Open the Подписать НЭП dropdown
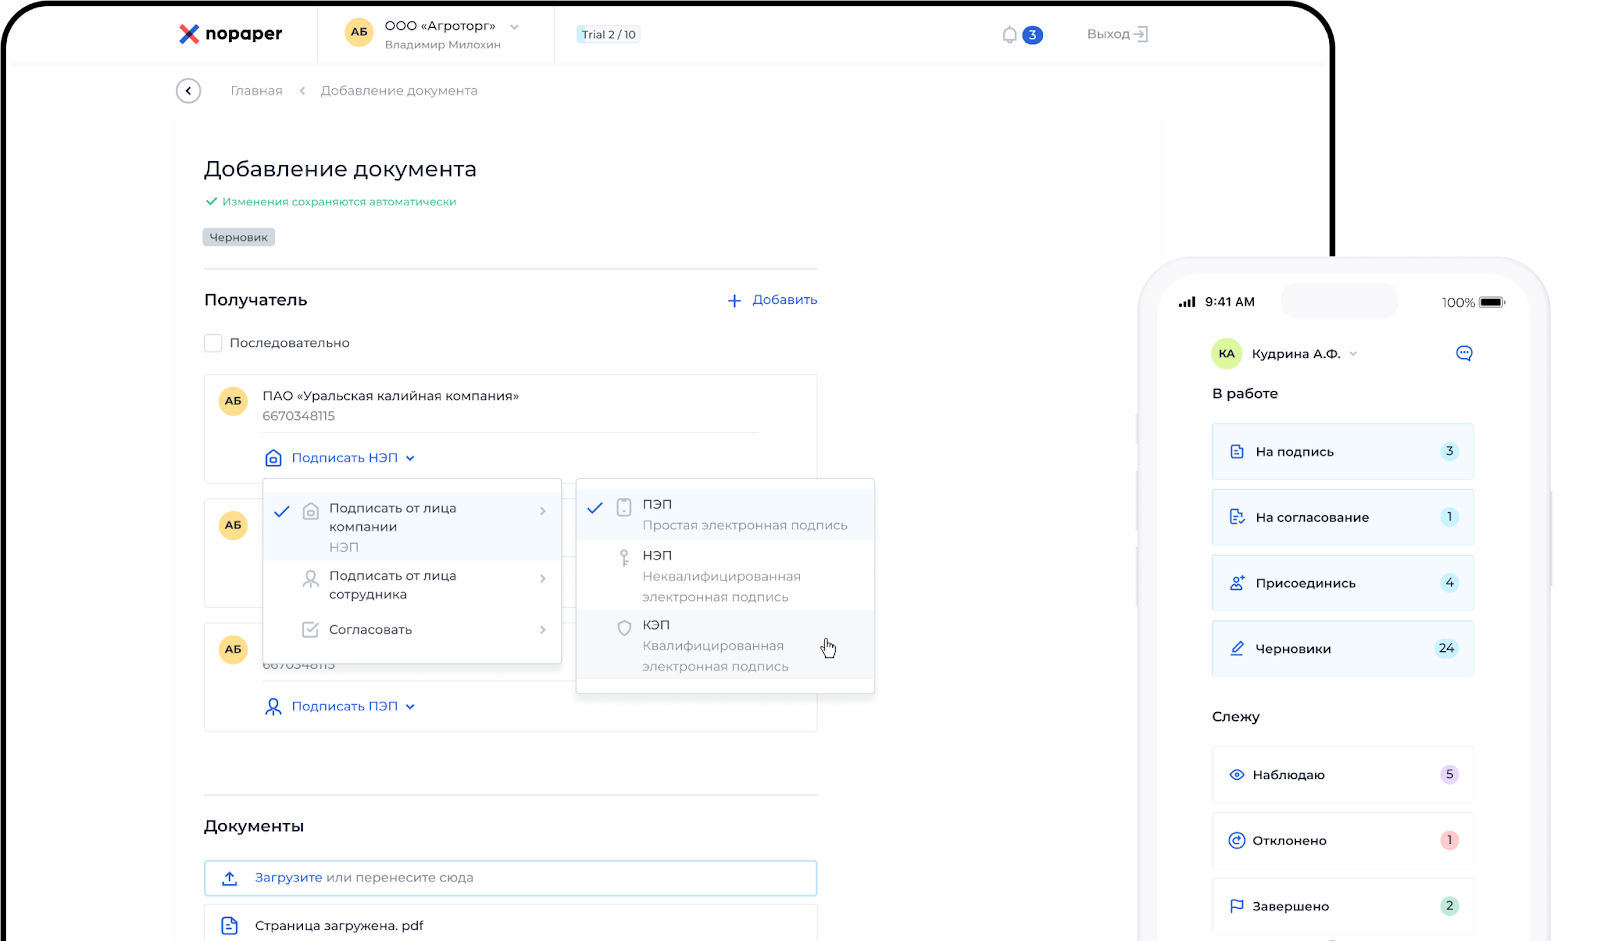1600x941 pixels. click(353, 458)
